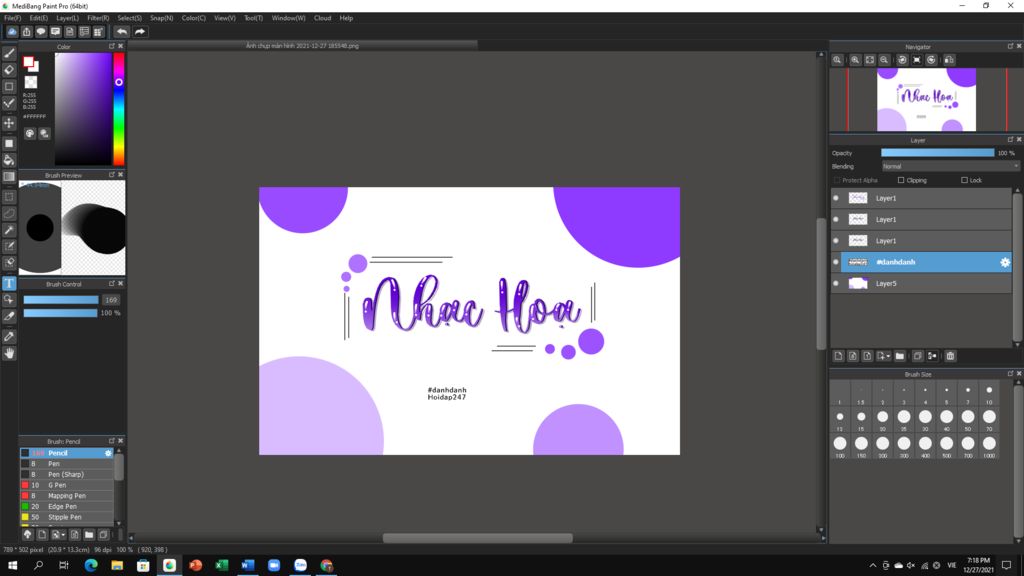Open the File(F) menu

(x=12, y=18)
